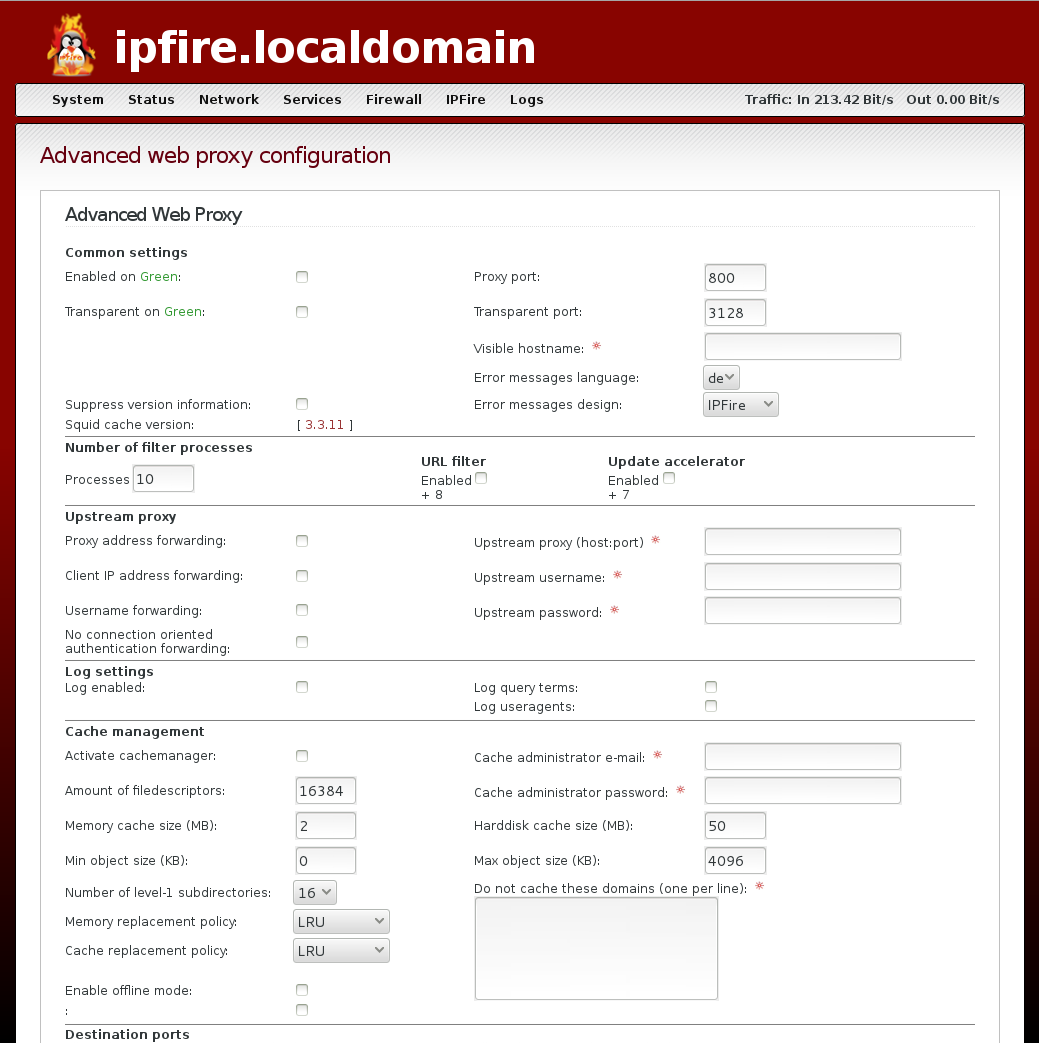Toggle the unlabeled checkbox below offline mode
Screen dimensions: 1039x1043
pos(302,1010)
